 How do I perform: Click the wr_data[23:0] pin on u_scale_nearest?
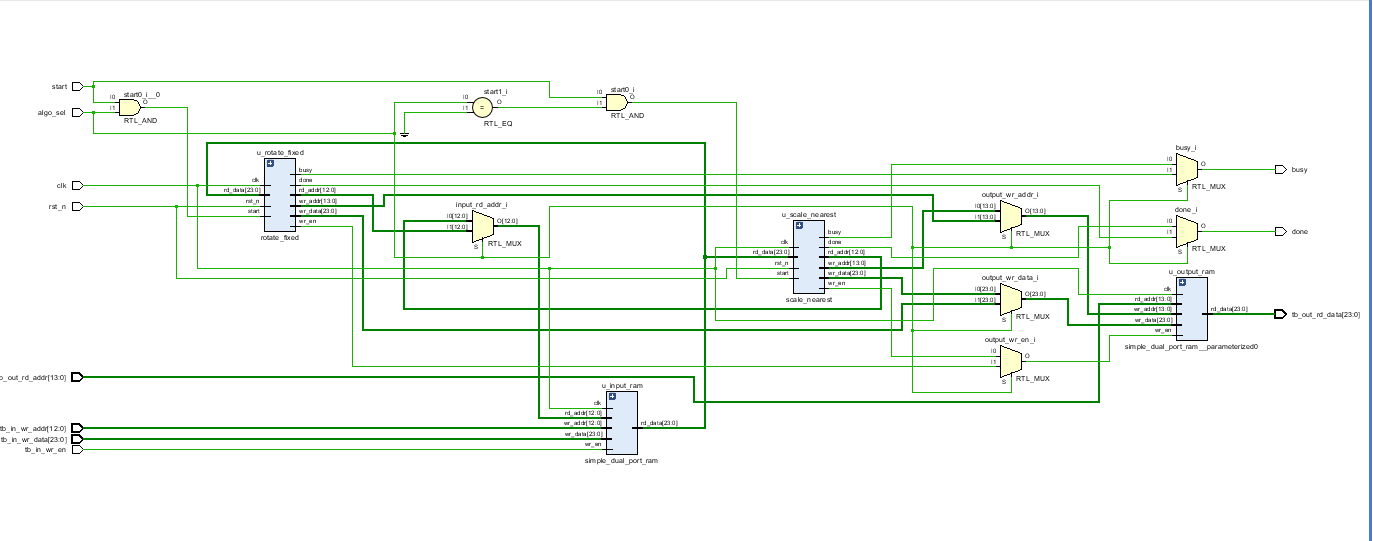pos(846,273)
